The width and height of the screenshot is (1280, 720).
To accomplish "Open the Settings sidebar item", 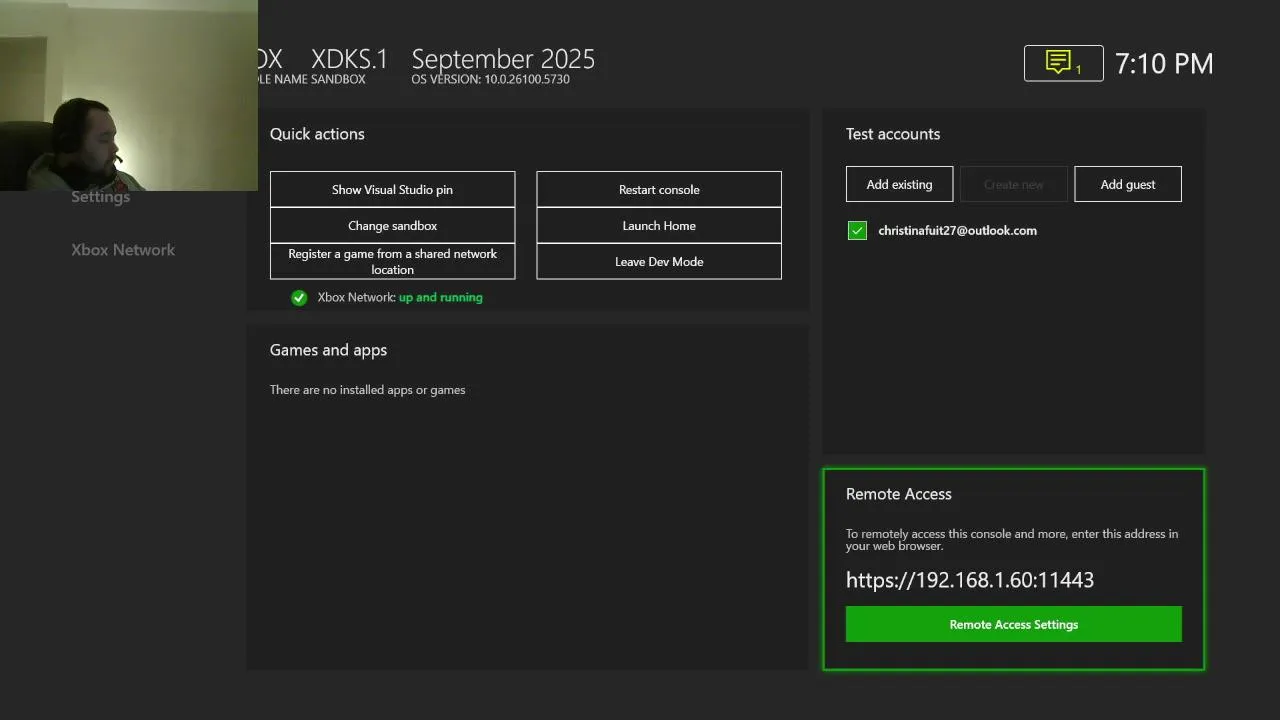I will 100,197.
